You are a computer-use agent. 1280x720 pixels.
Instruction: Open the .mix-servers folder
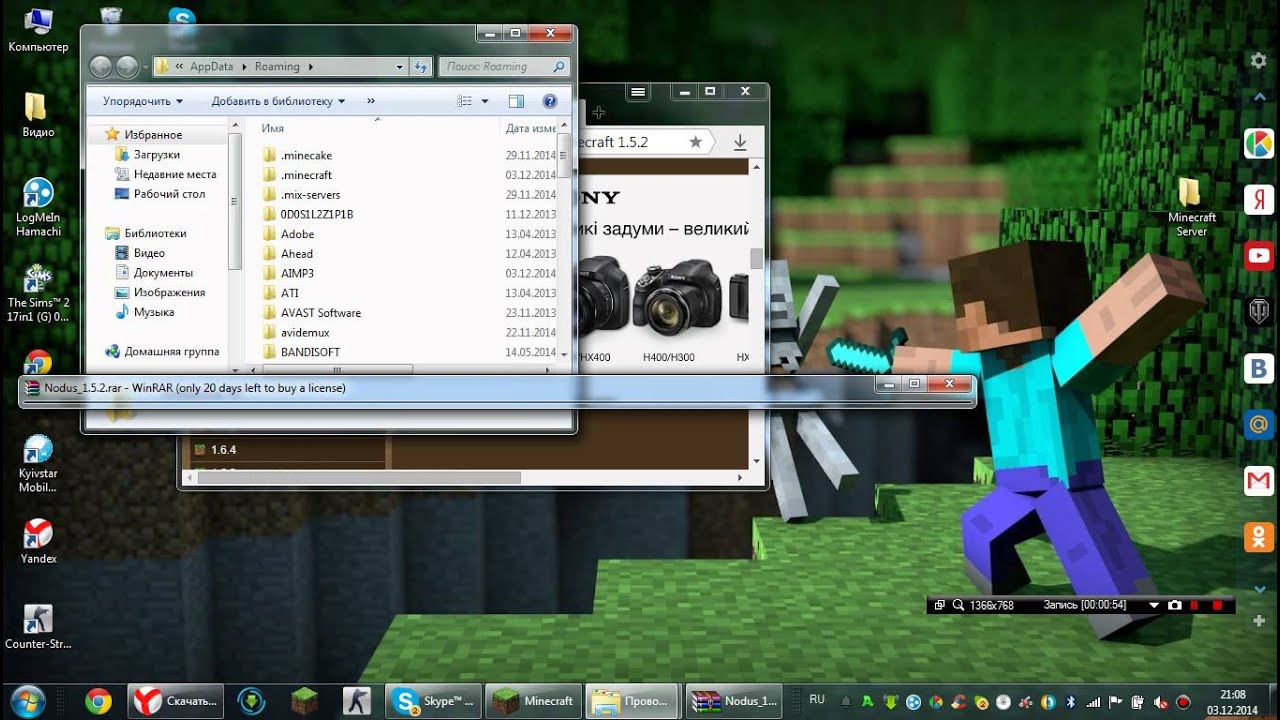tap(310, 195)
